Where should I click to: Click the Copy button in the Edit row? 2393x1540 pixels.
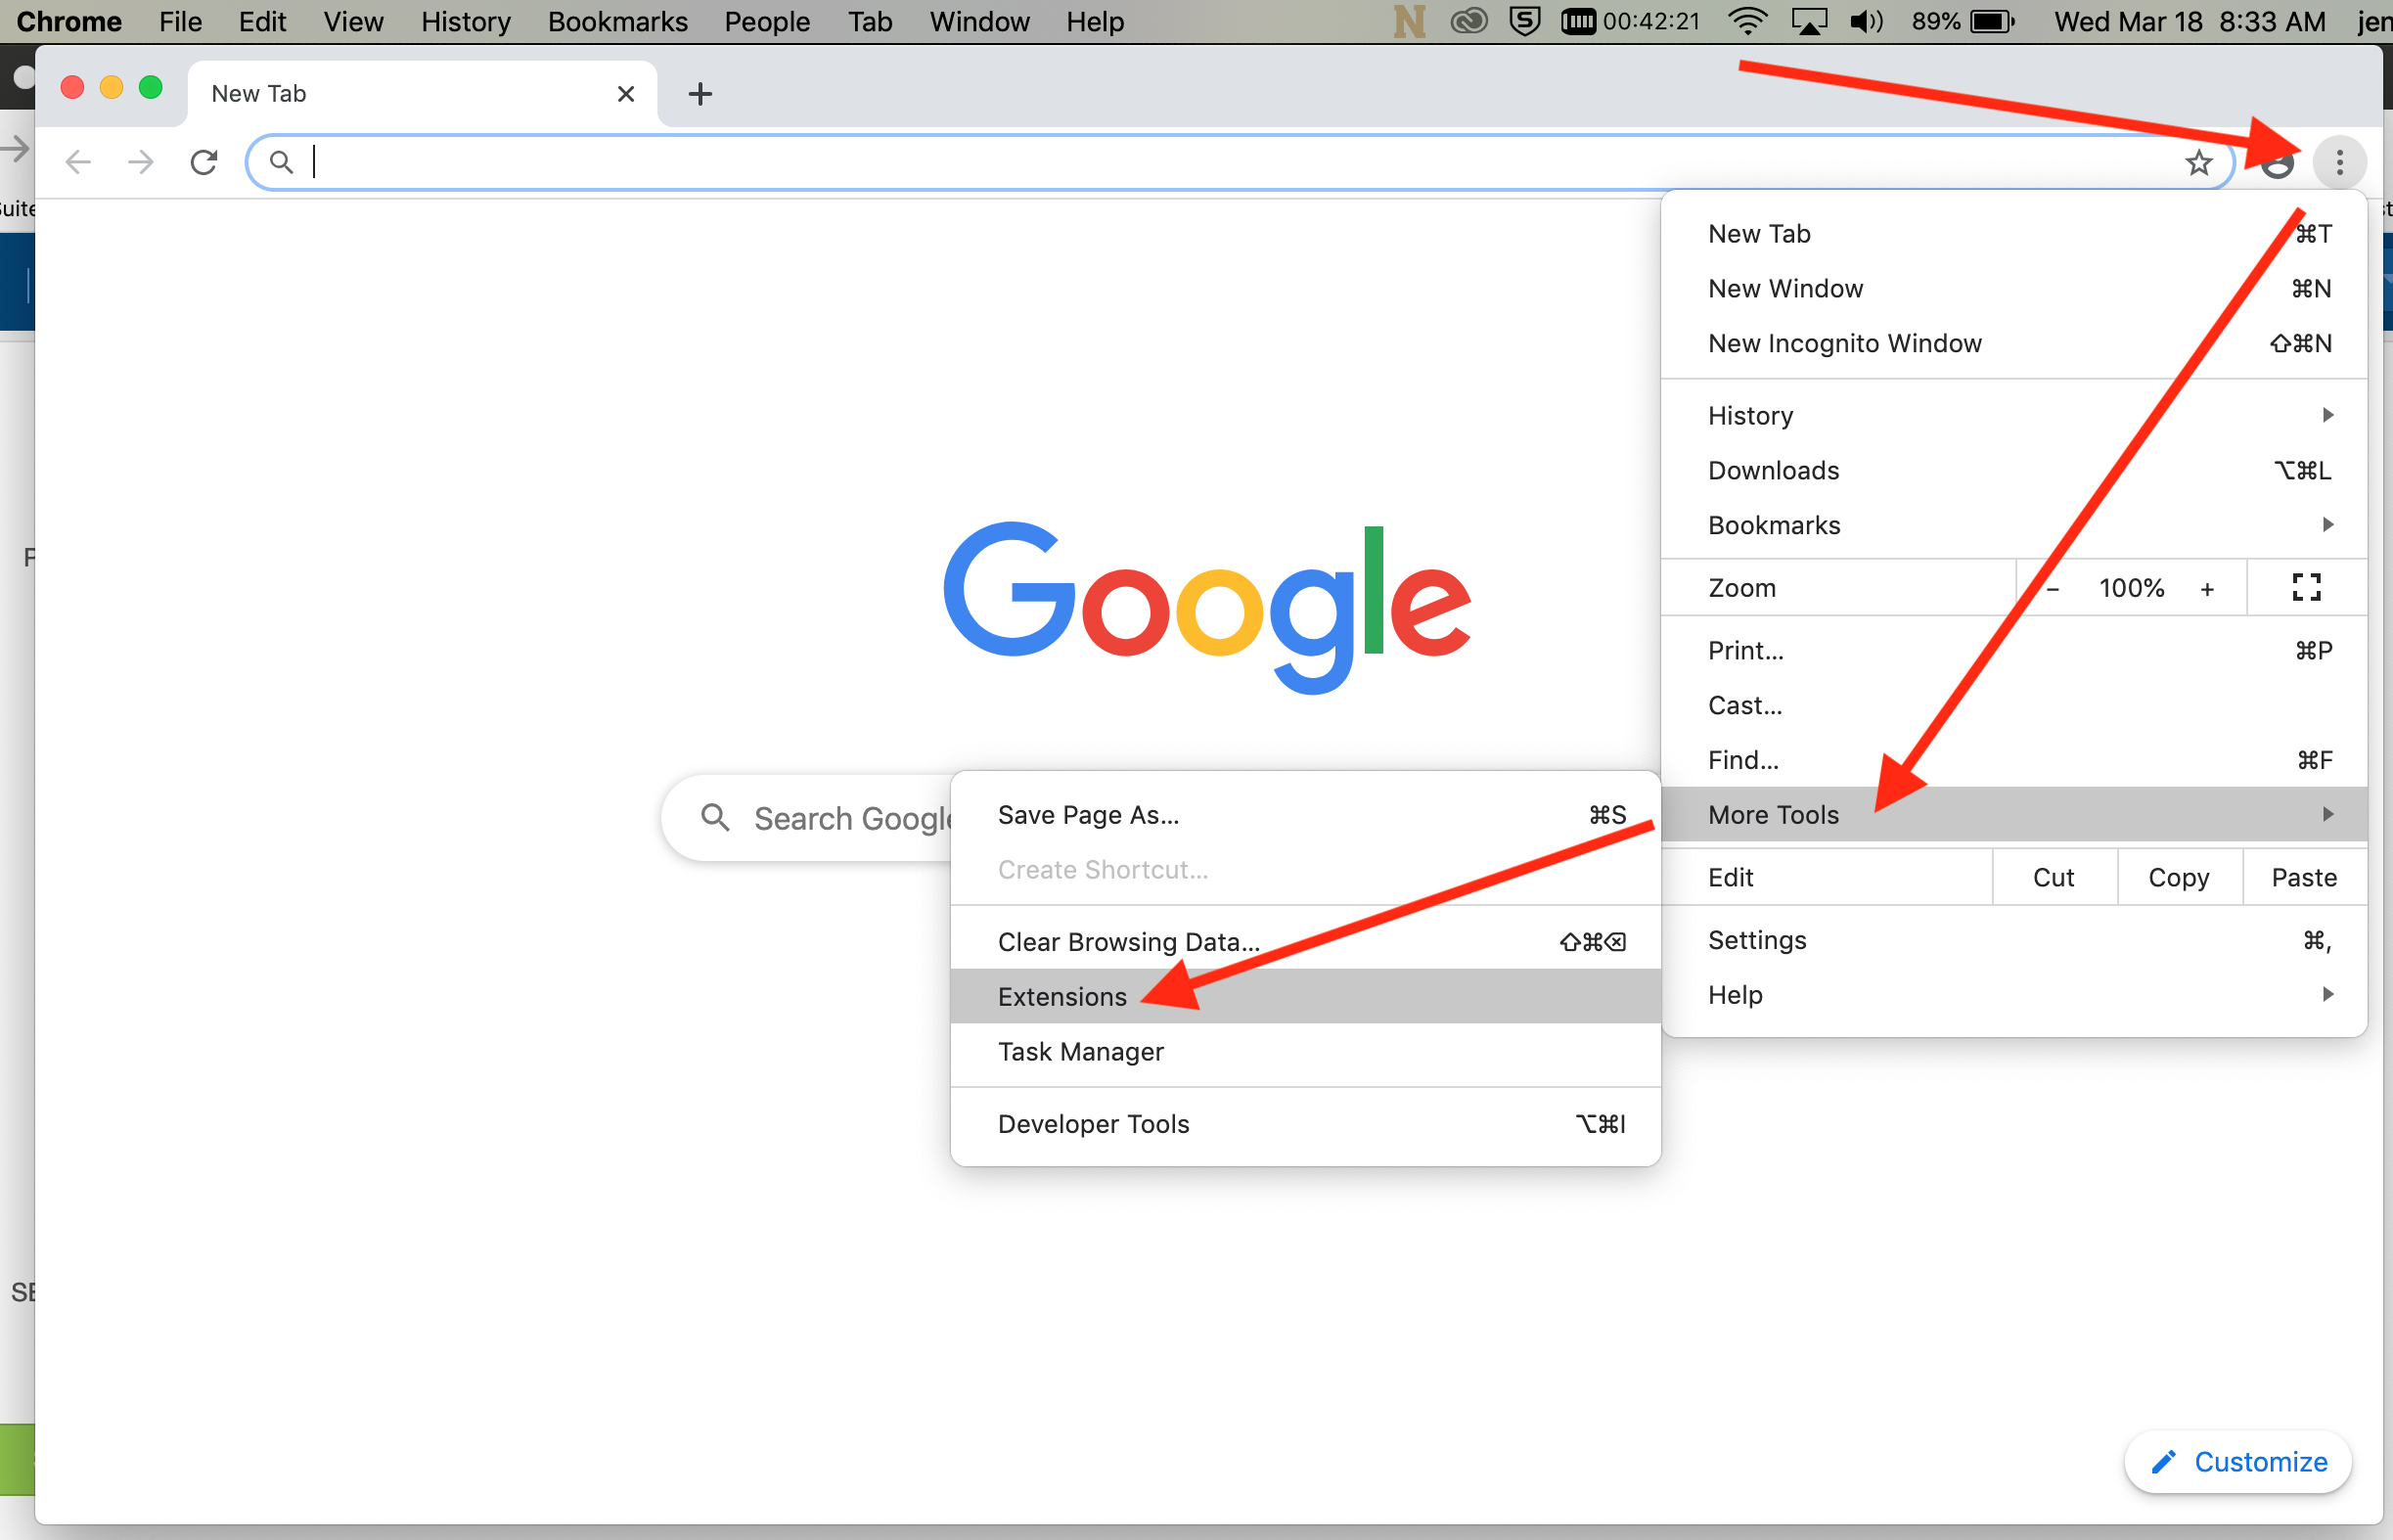click(x=2178, y=877)
